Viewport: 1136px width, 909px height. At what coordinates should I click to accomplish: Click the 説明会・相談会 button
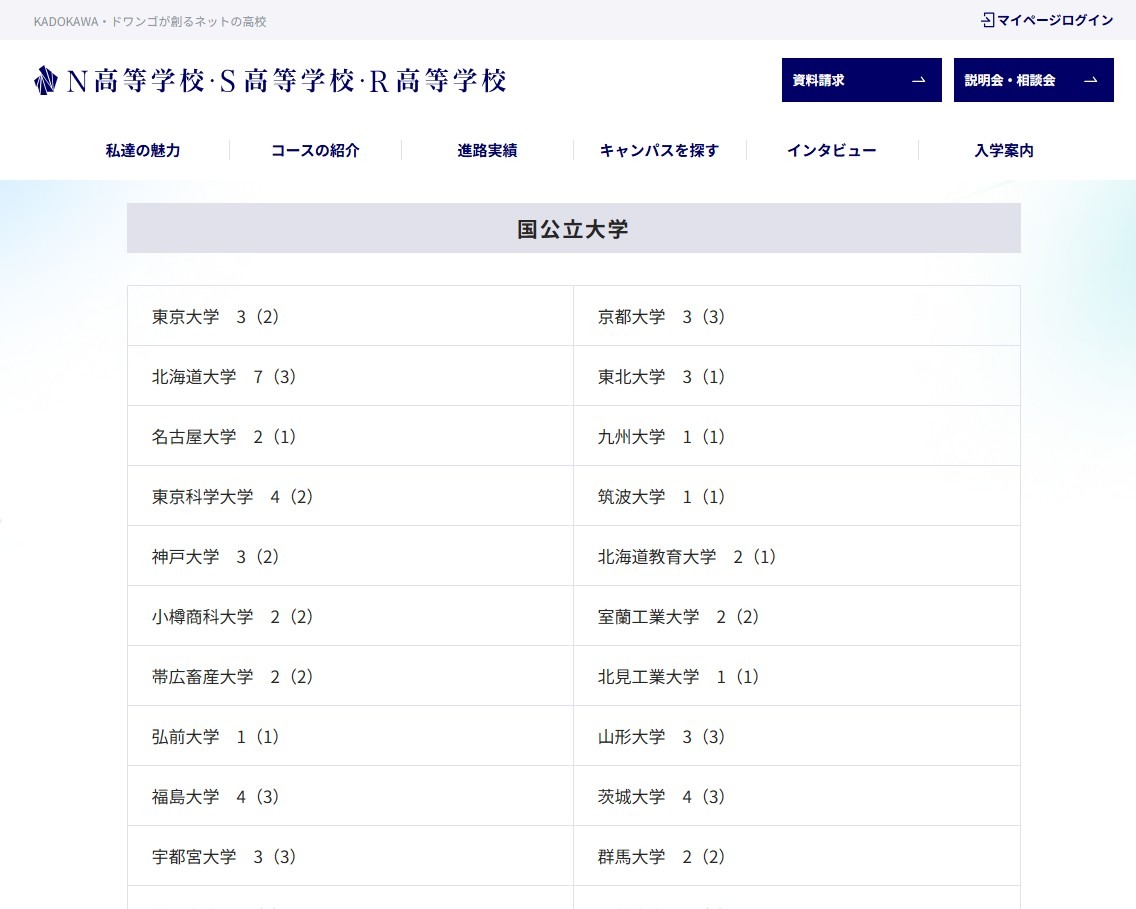click(1034, 79)
